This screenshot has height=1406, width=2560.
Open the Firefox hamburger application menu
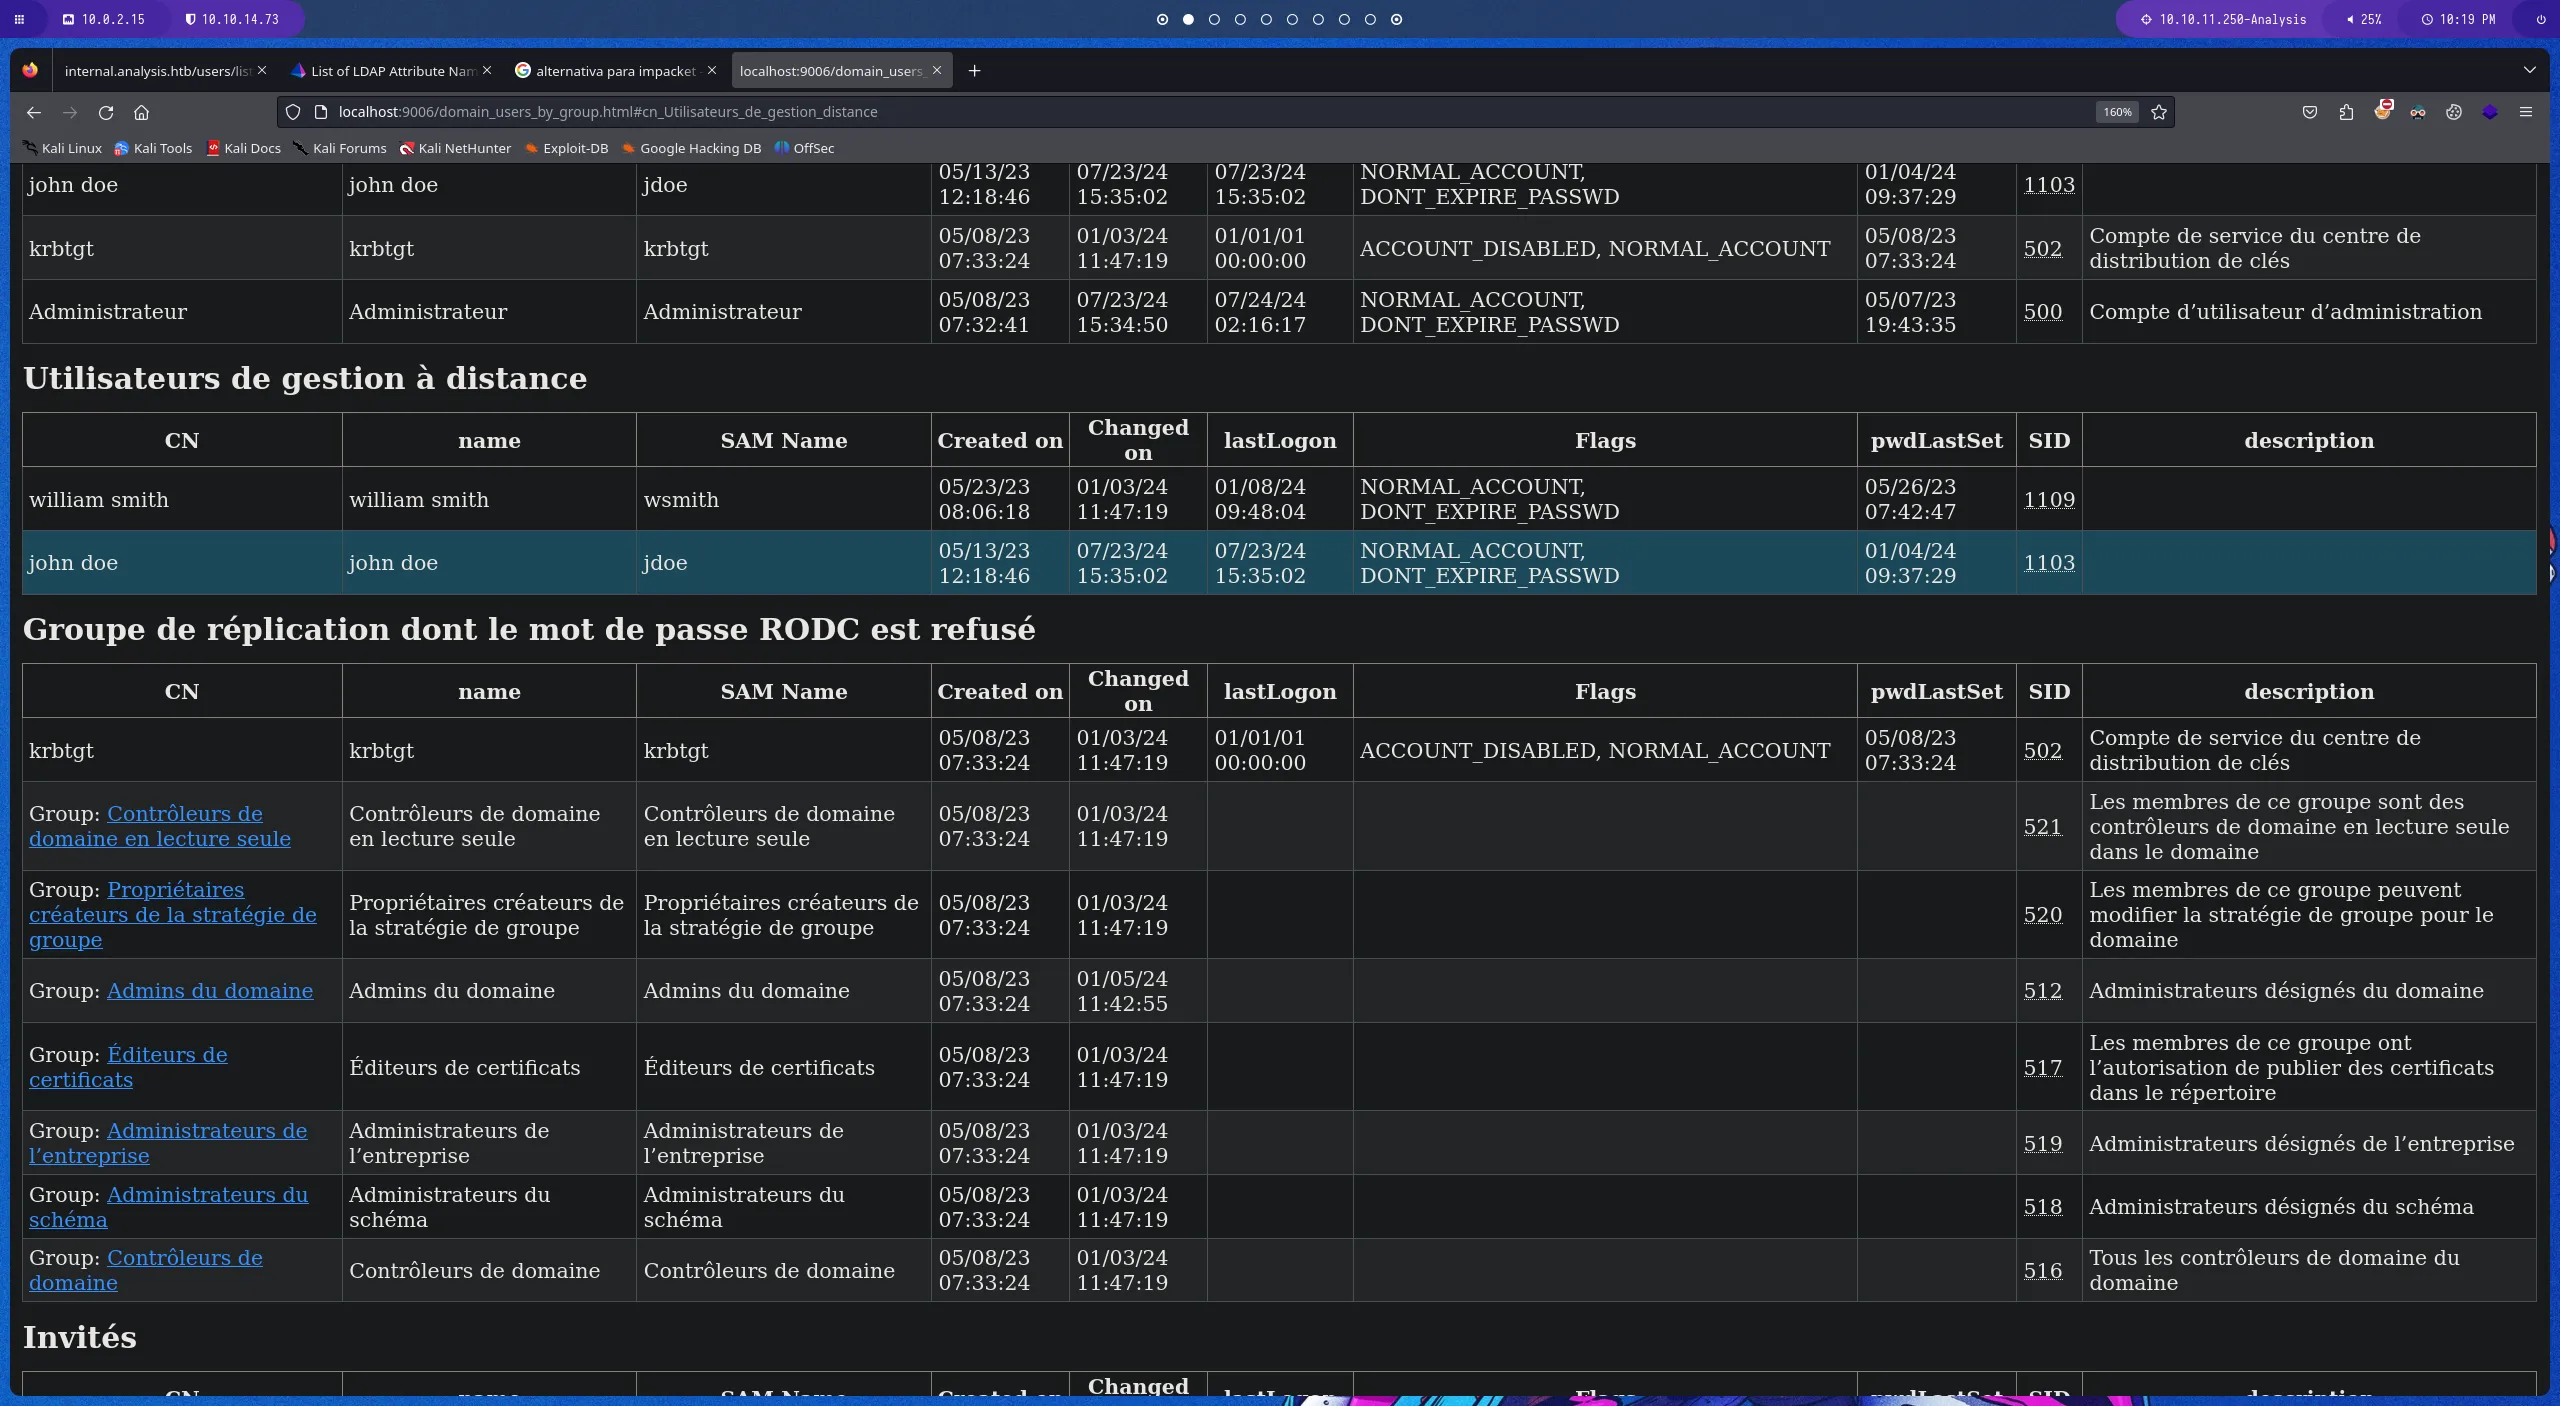(x=2525, y=112)
